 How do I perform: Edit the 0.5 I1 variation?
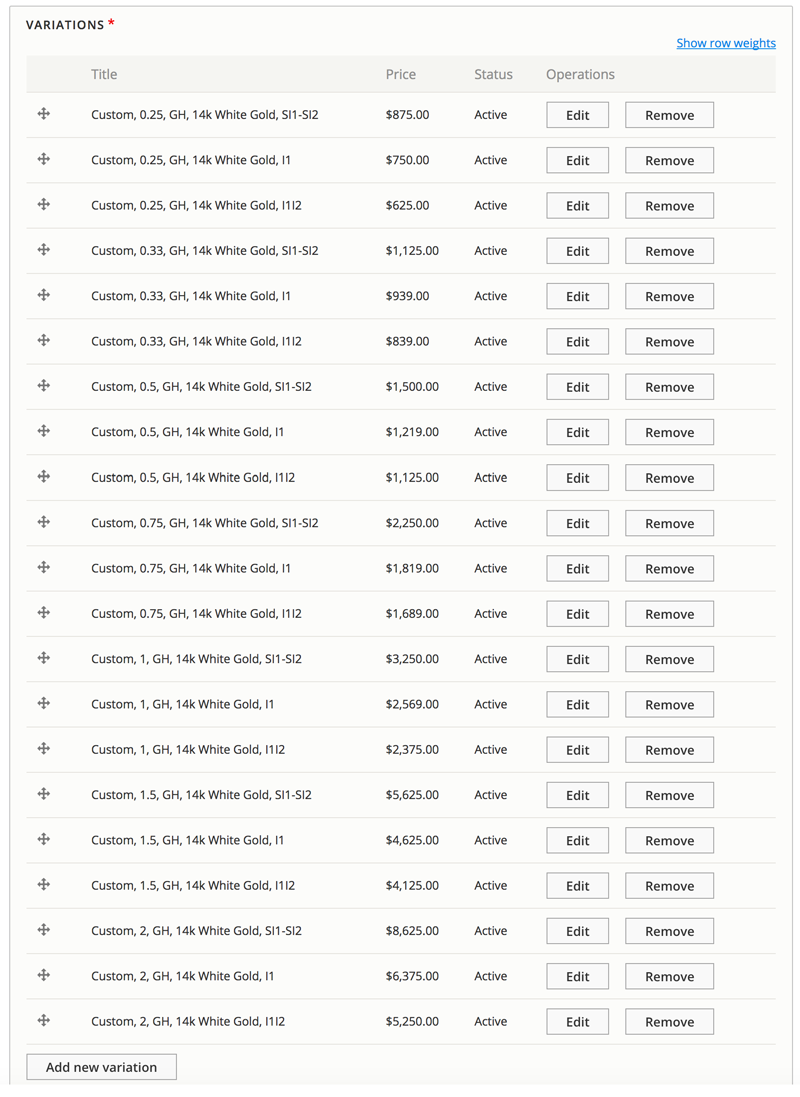click(577, 432)
